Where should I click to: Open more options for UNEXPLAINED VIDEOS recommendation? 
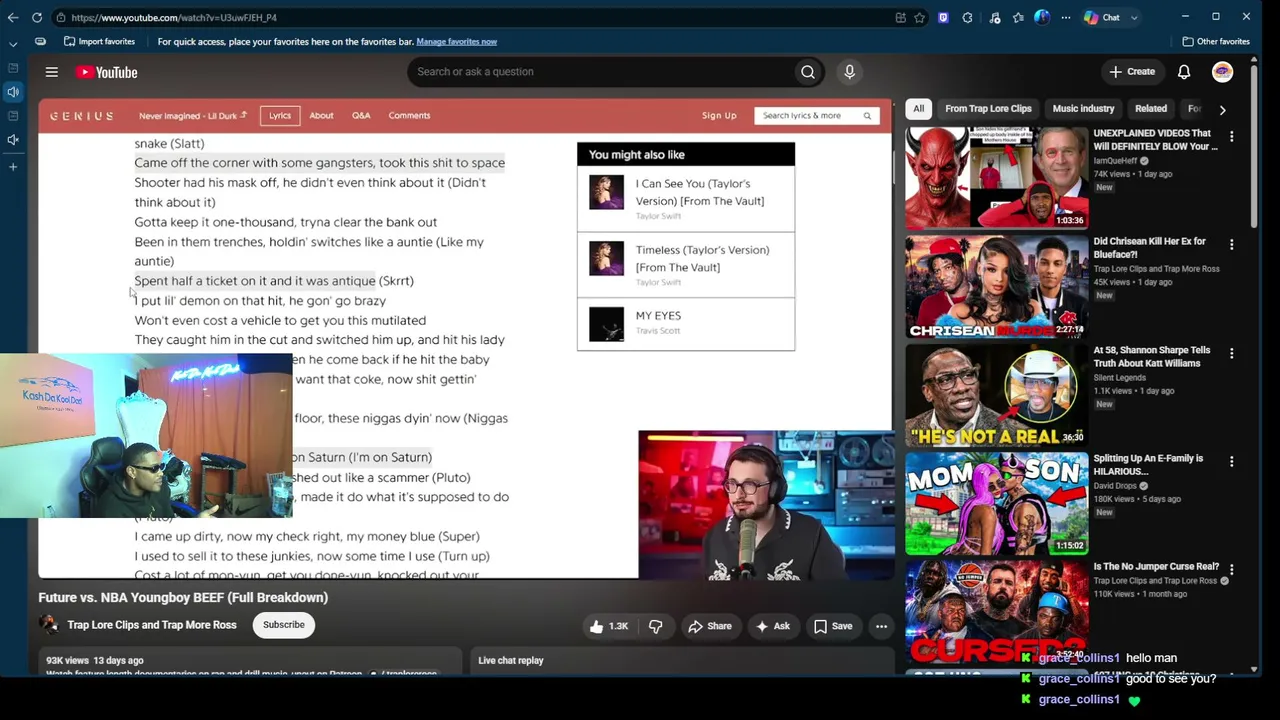click(1231, 137)
